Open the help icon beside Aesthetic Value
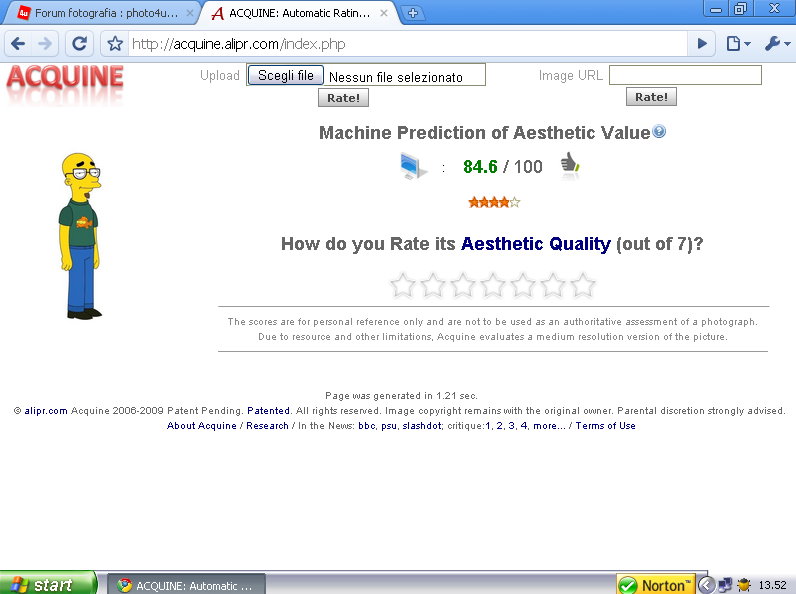 click(659, 132)
